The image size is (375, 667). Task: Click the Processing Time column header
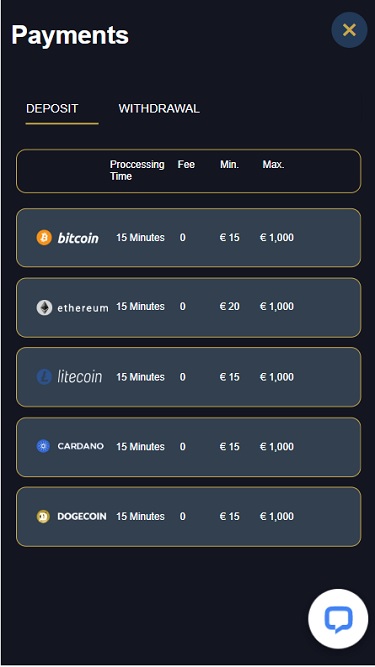point(137,170)
